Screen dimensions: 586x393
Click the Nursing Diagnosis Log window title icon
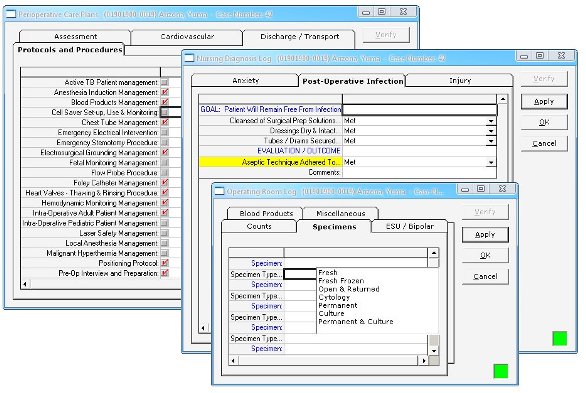[189, 58]
